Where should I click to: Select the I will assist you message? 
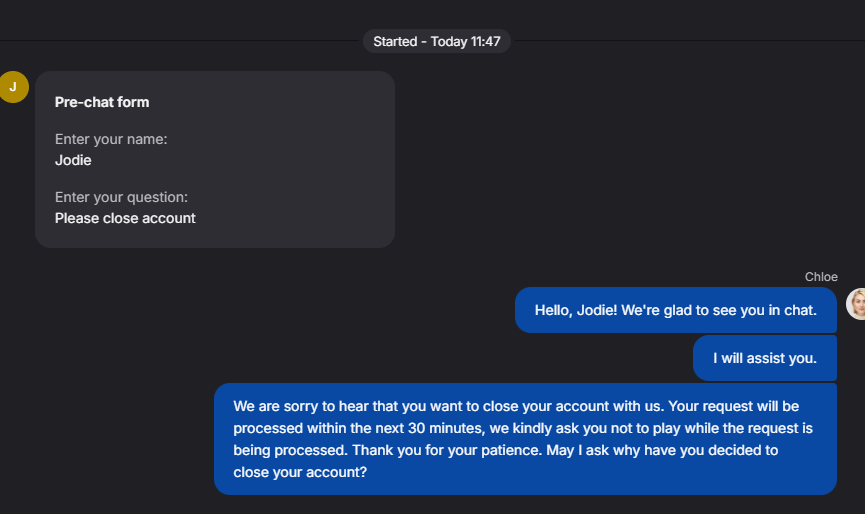click(765, 358)
